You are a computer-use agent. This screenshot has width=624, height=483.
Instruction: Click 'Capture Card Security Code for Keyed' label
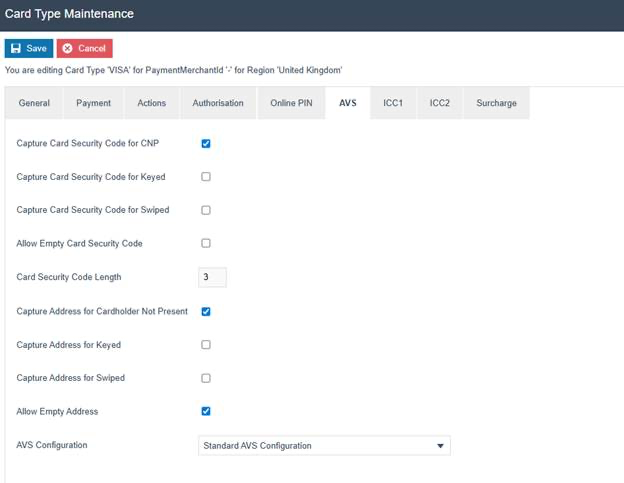click(x=91, y=177)
